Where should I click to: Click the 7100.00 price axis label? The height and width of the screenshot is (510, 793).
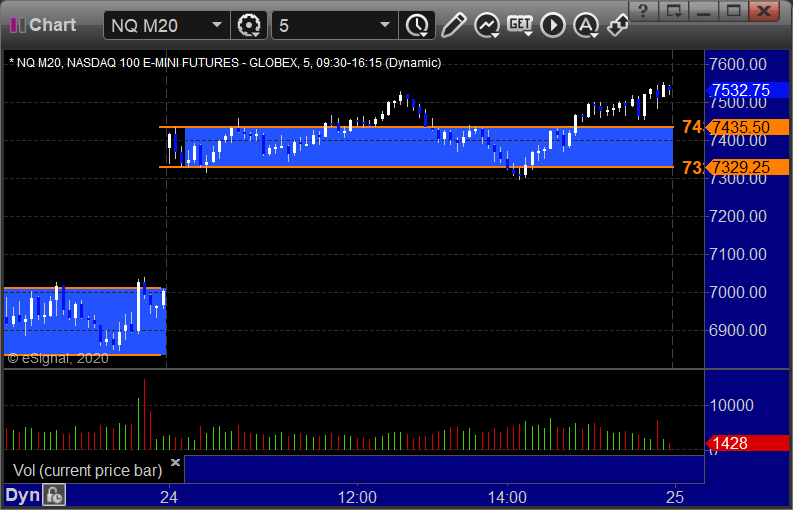(x=738, y=254)
